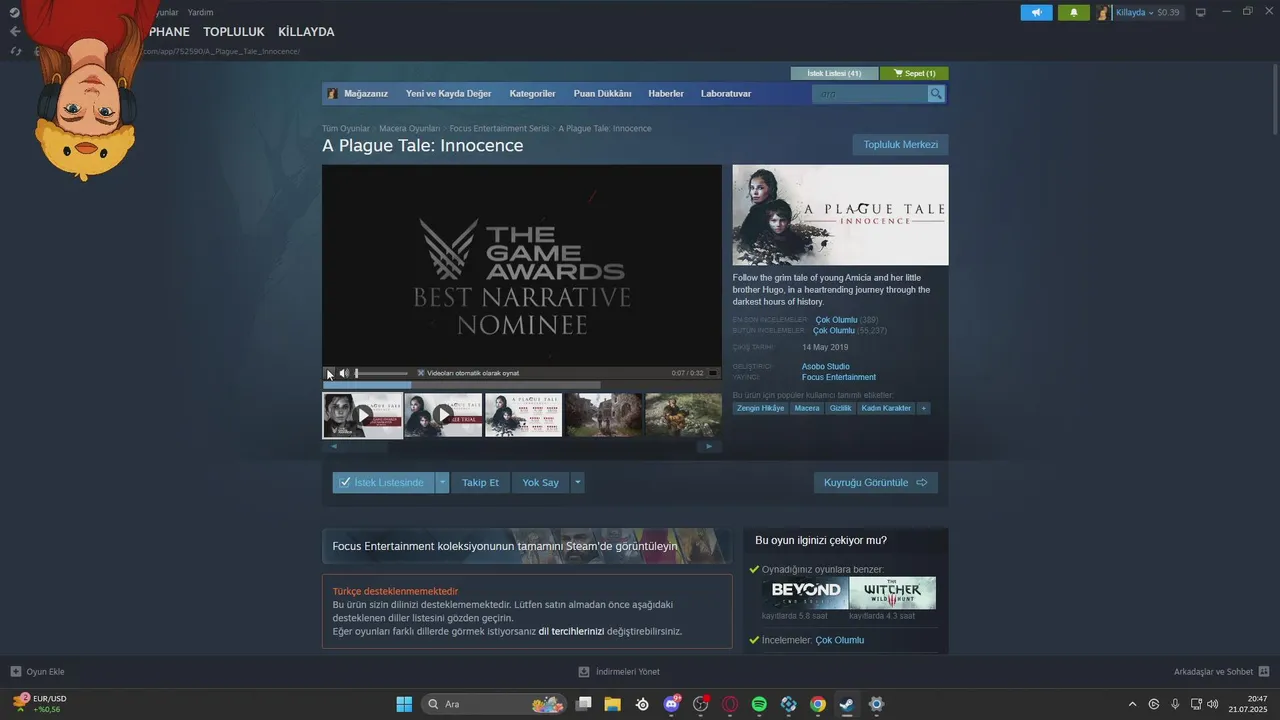
Task: Select the Kadın Karakter tag
Action: tap(886, 408)
